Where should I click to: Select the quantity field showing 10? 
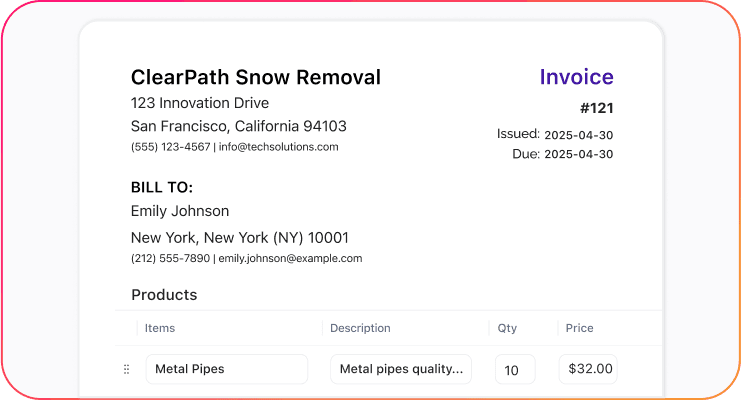515,369
